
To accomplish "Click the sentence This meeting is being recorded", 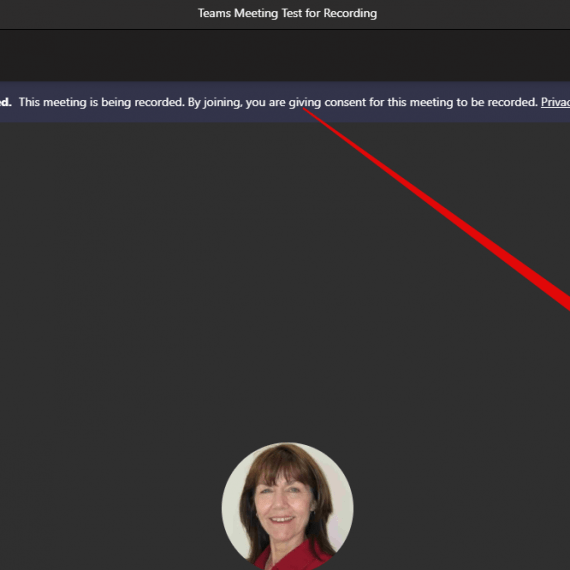I will pyautogui.click(x=102, y=103).
